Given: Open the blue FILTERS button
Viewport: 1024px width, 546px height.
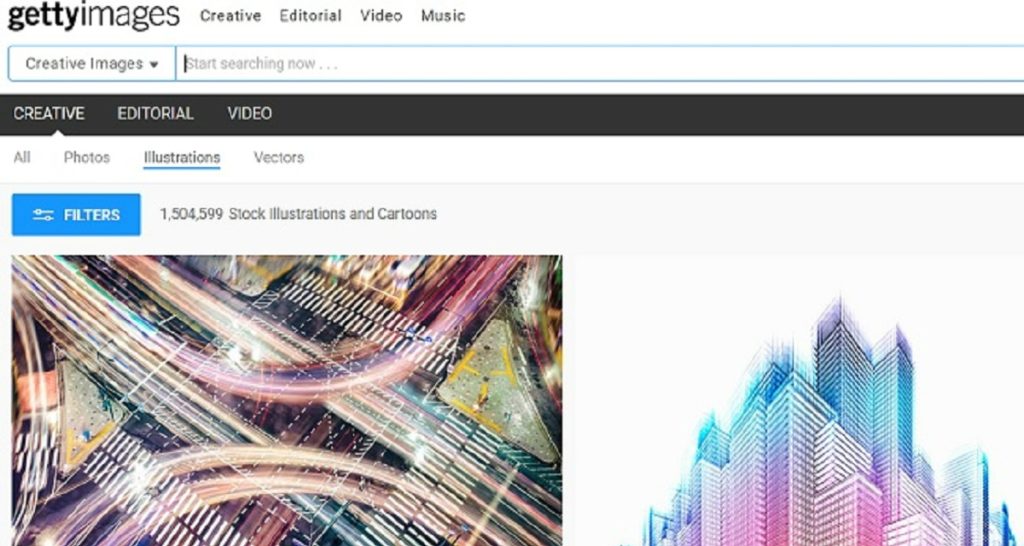Looking at the screenshot, I should (76, 214).
